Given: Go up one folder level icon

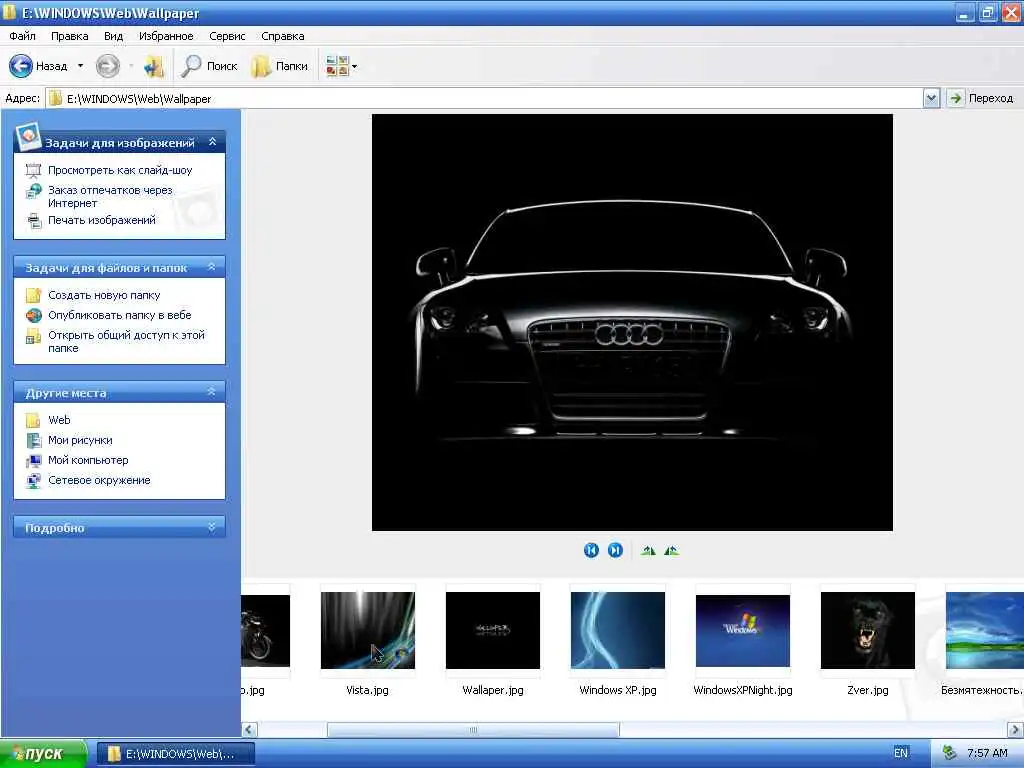Looking at the screenshot, I should 154,66.
